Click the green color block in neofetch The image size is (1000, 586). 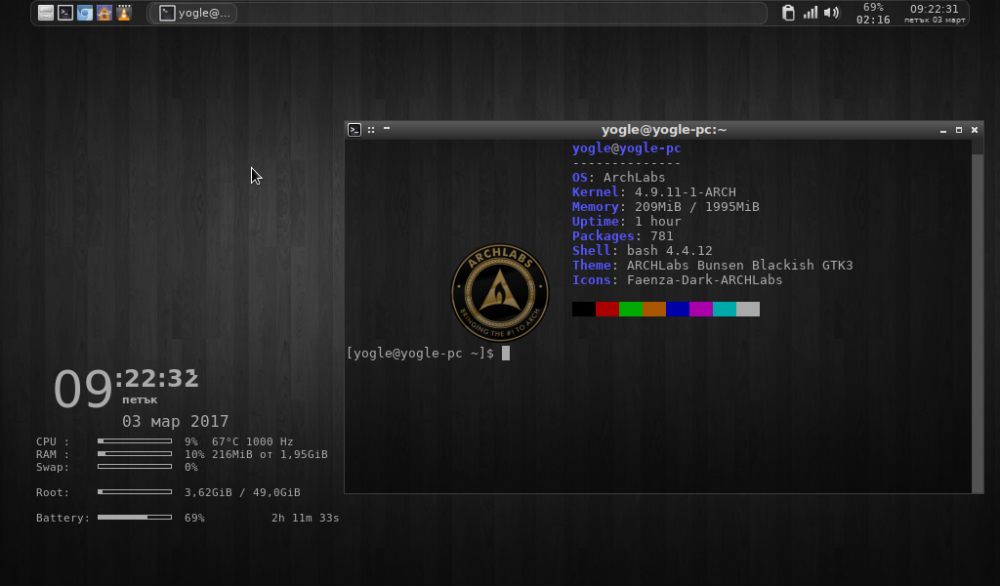click(x=631, y=309)
